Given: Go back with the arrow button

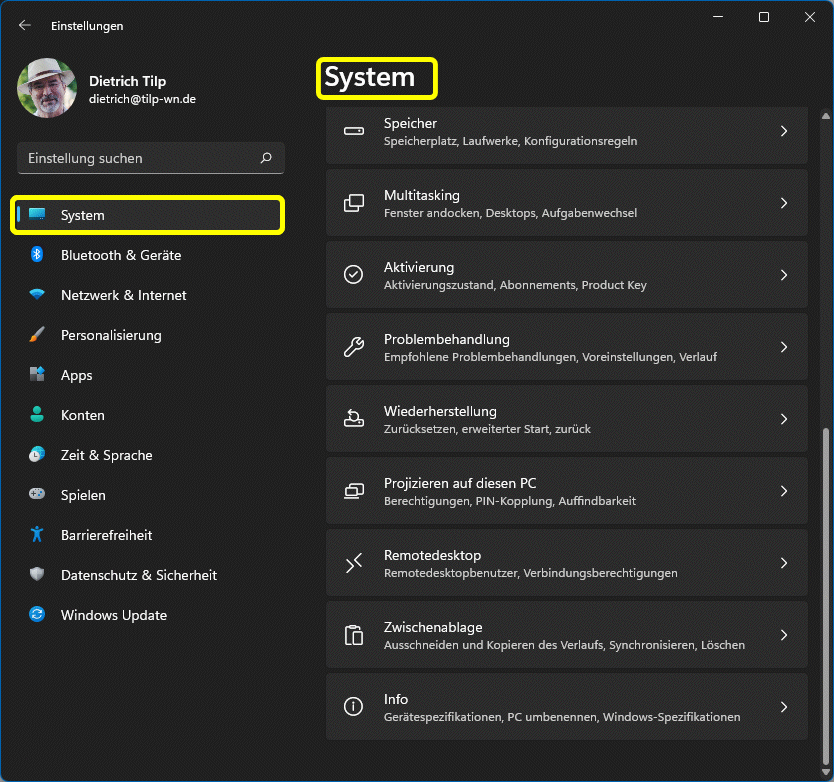Looking at the screenshot, I should [25, 25].
